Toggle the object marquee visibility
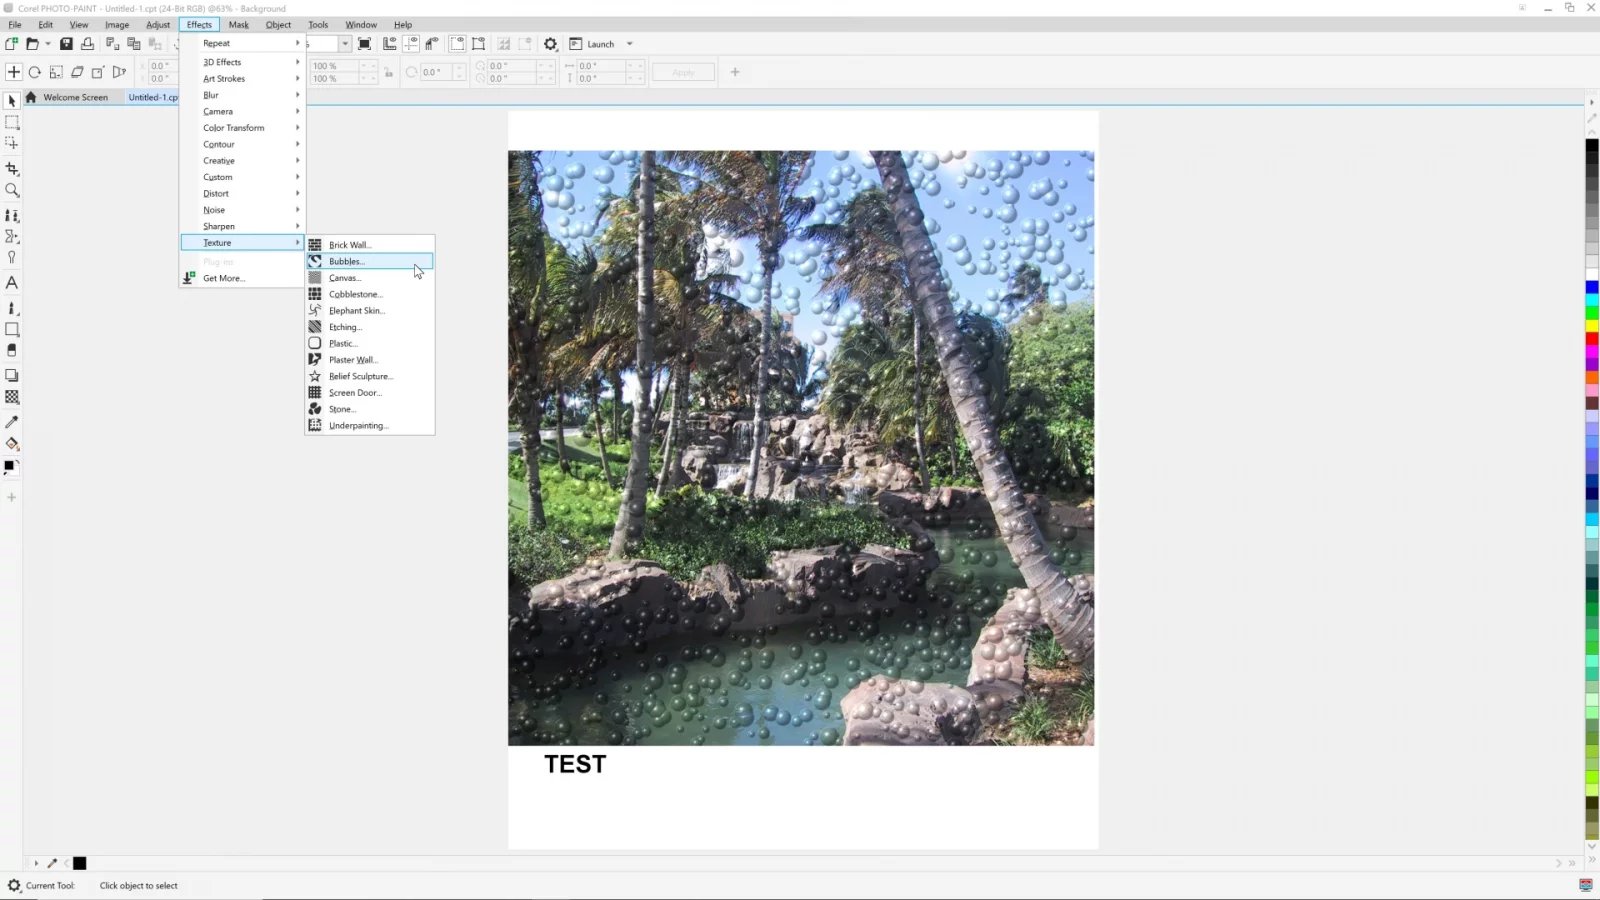 [479, 43]
